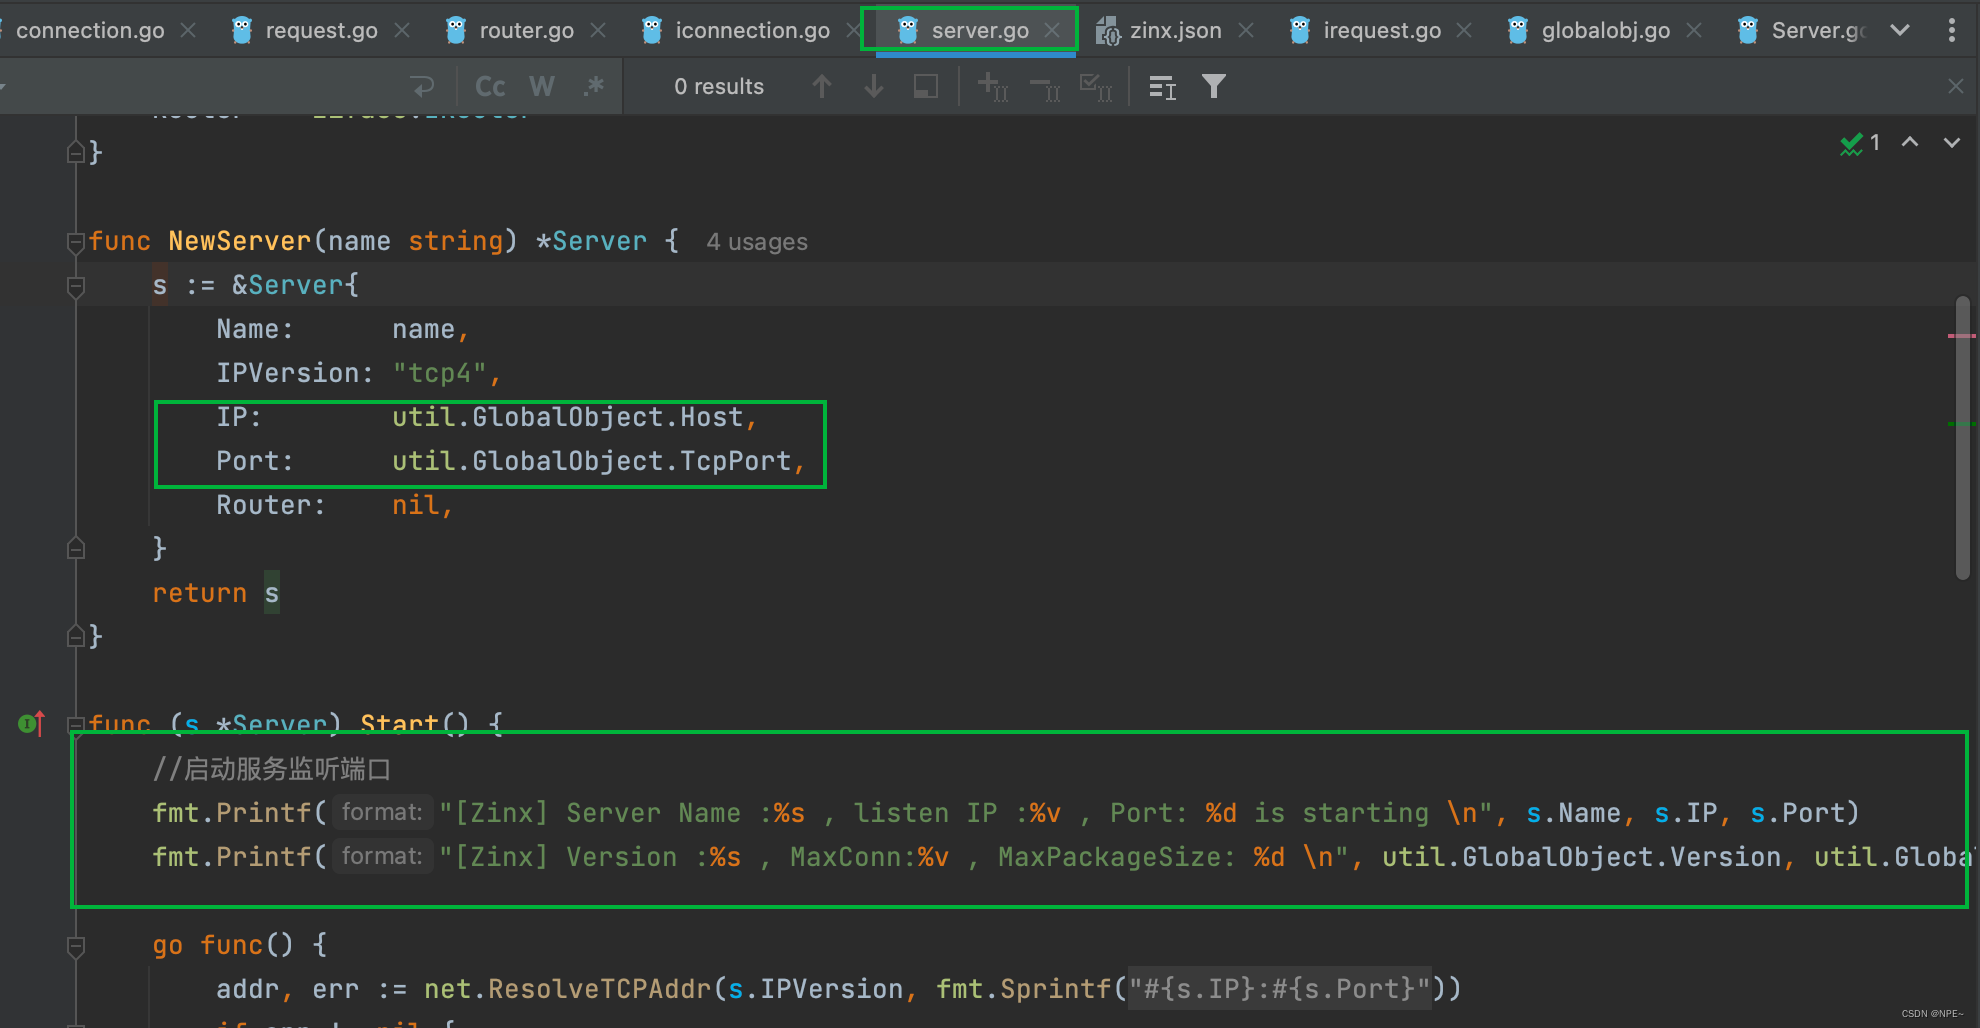Click the green stripe marker on scrollbar

pyautogui.click(x=1962, y=424)
